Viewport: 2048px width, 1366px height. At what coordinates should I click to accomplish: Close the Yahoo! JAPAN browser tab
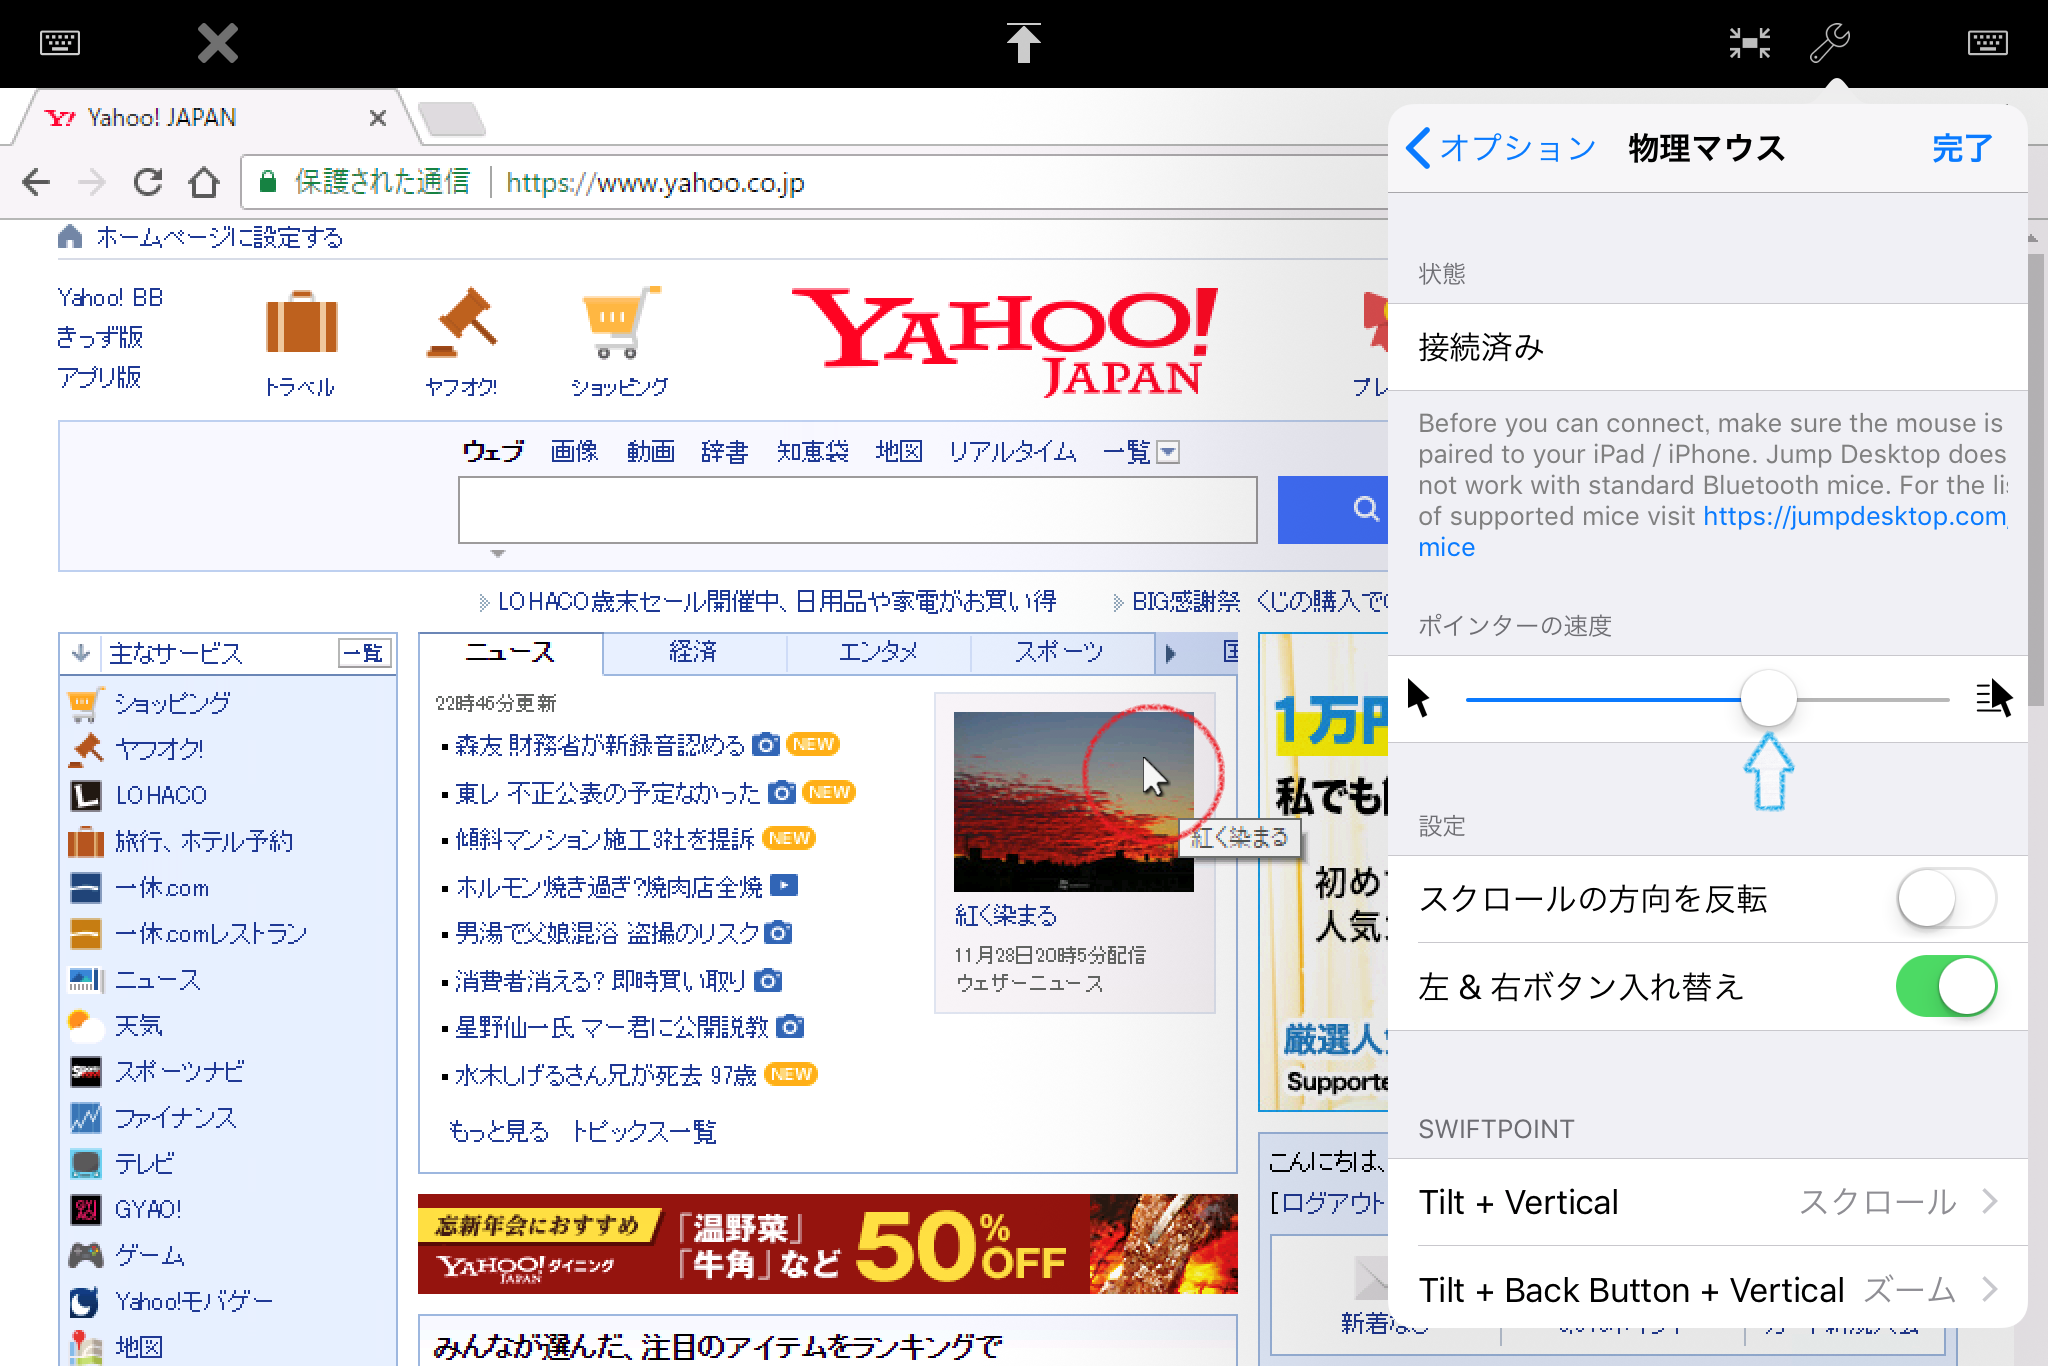coord(378,118)
